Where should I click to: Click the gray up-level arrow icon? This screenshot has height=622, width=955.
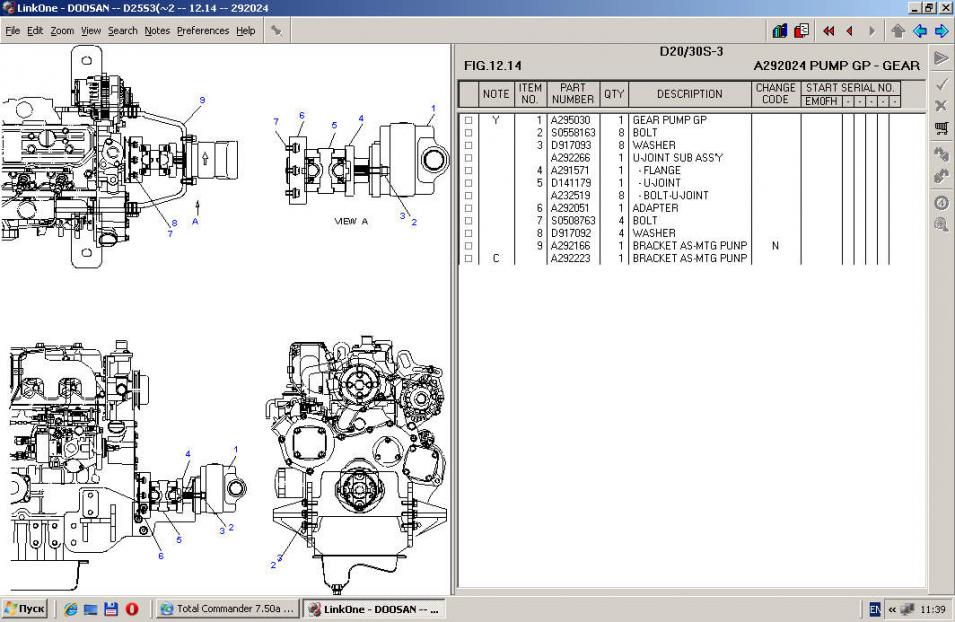898,31
